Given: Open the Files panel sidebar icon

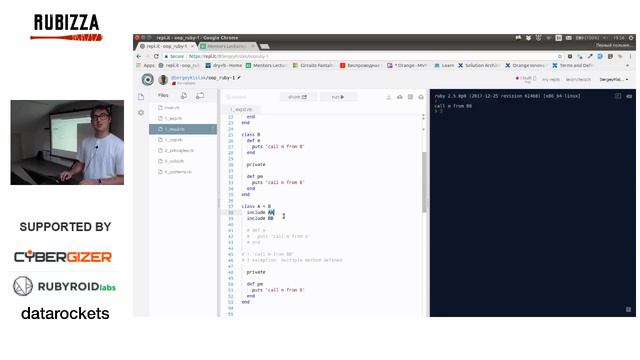Looking at the screenshot, I should 141,97.
